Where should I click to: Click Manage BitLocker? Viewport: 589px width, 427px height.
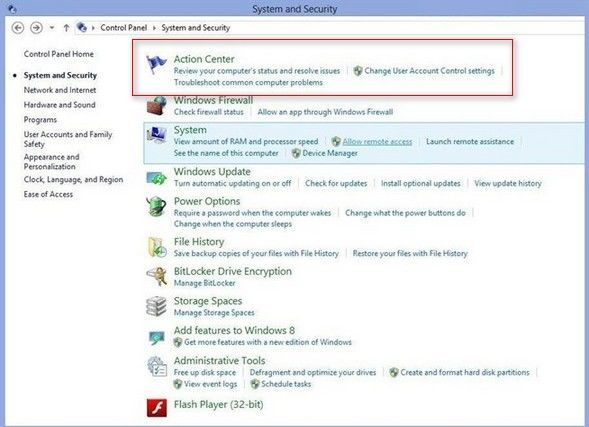pyautogui.click(x=204, y=283)
